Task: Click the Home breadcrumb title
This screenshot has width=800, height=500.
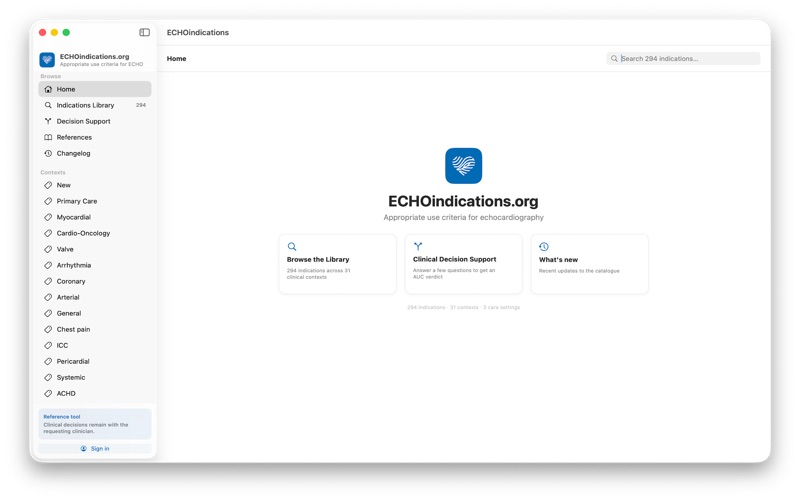Action: click(177, 59)
